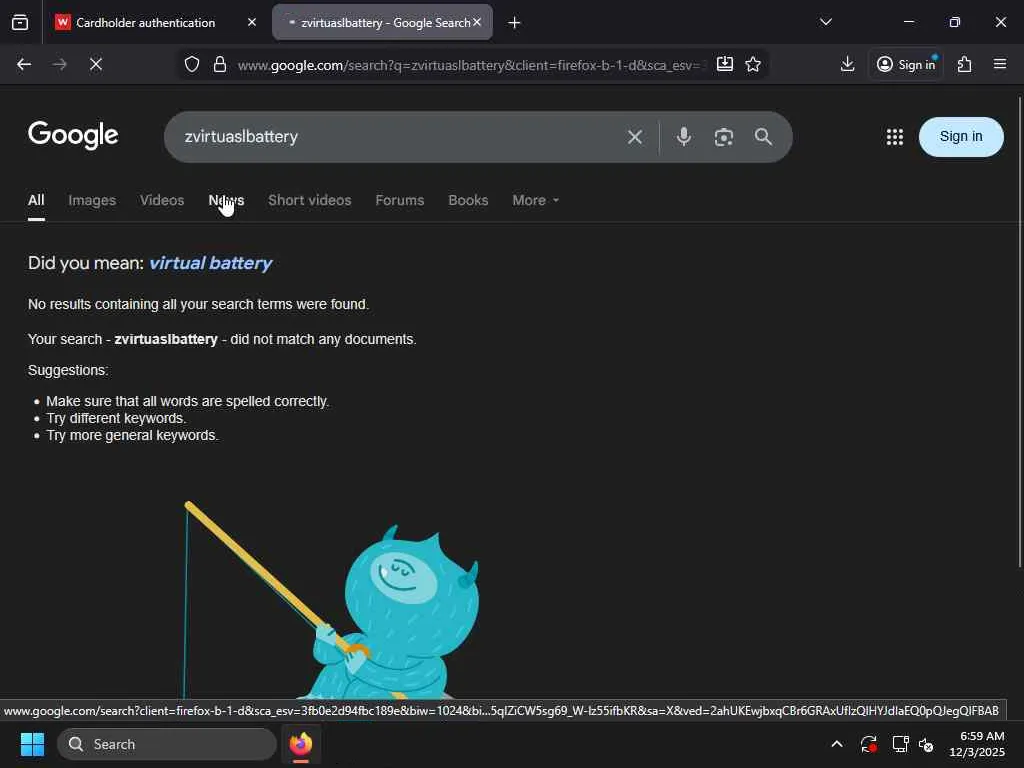Stop loading the page
This screenshot has width=1024, height=768.
point(96,64)
